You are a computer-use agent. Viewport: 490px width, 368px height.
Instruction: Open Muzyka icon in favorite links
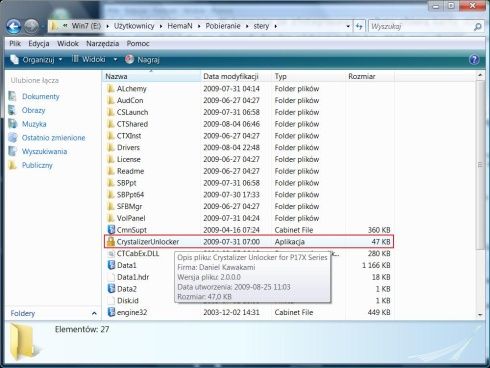pyautogui.click(x=13, y=124)
